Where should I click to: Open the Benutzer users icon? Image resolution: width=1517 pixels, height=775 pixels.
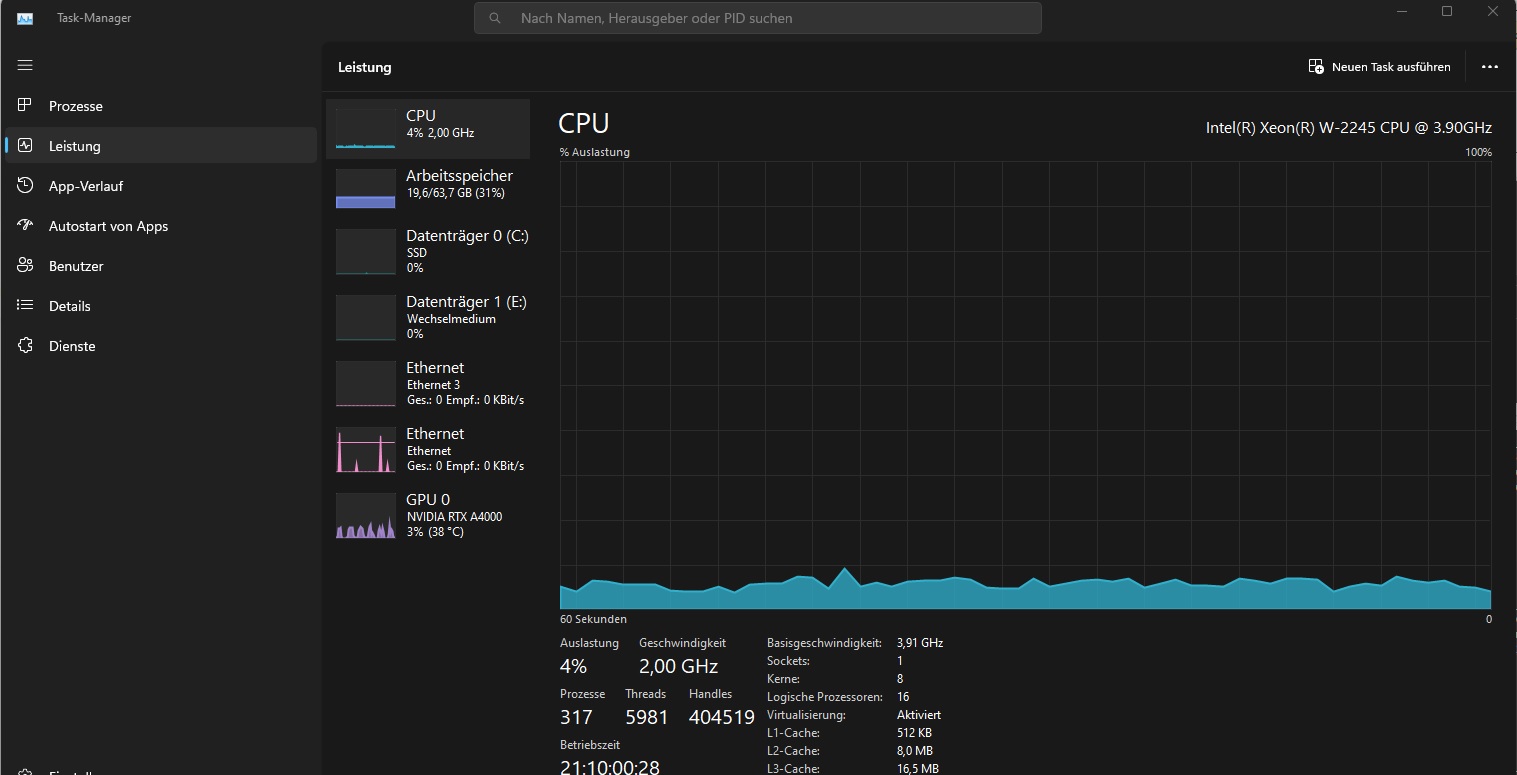(x=26, y=265)
